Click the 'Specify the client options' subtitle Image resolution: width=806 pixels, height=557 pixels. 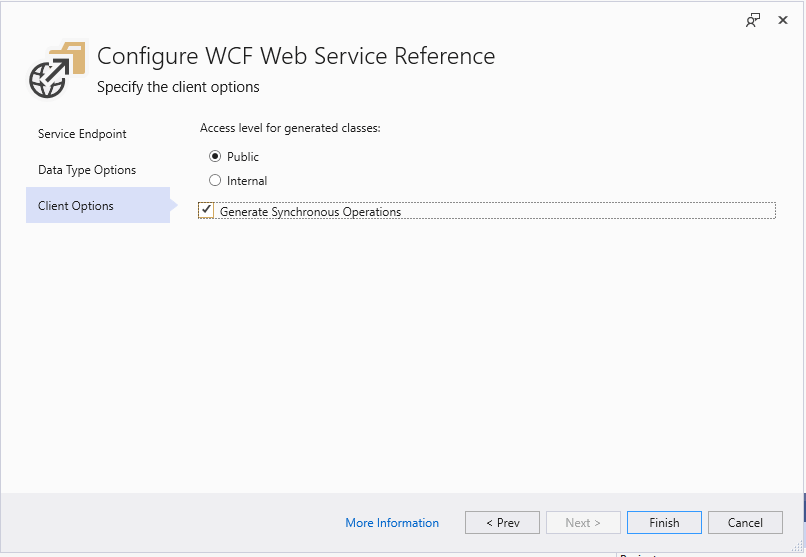point(178,87)
